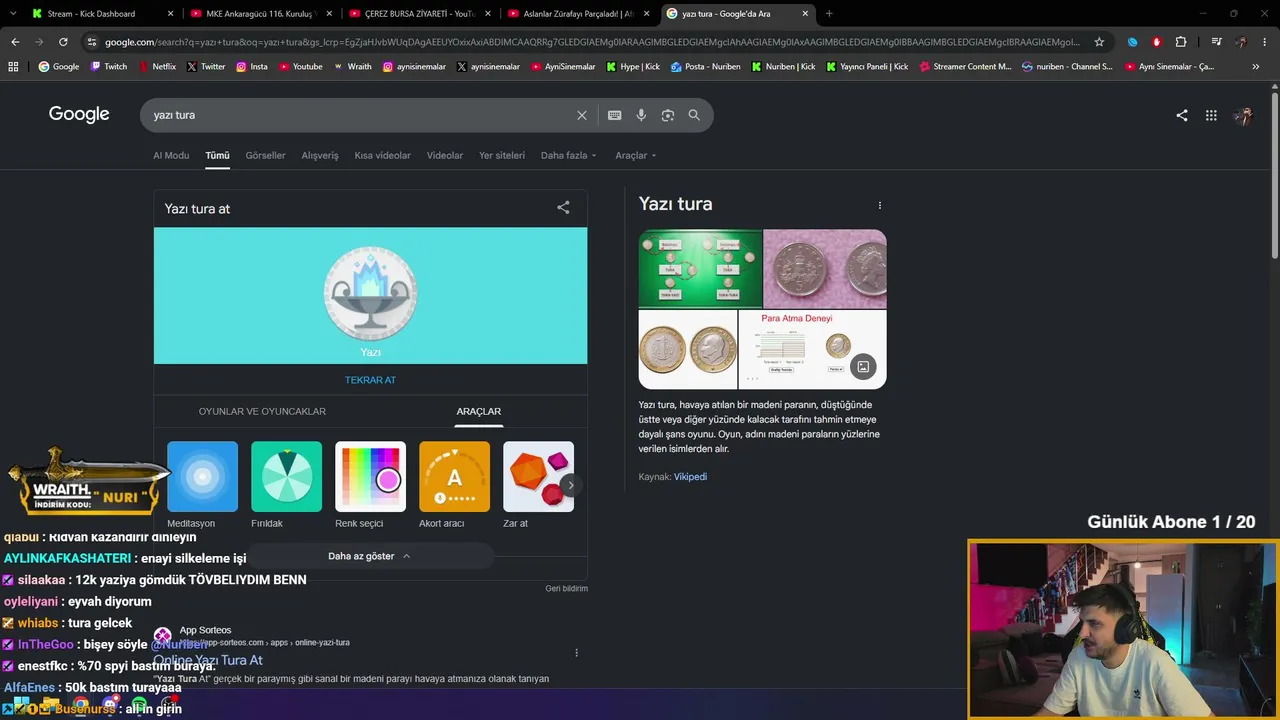Open the Twitch bookmark

click(x=109, y=67)
